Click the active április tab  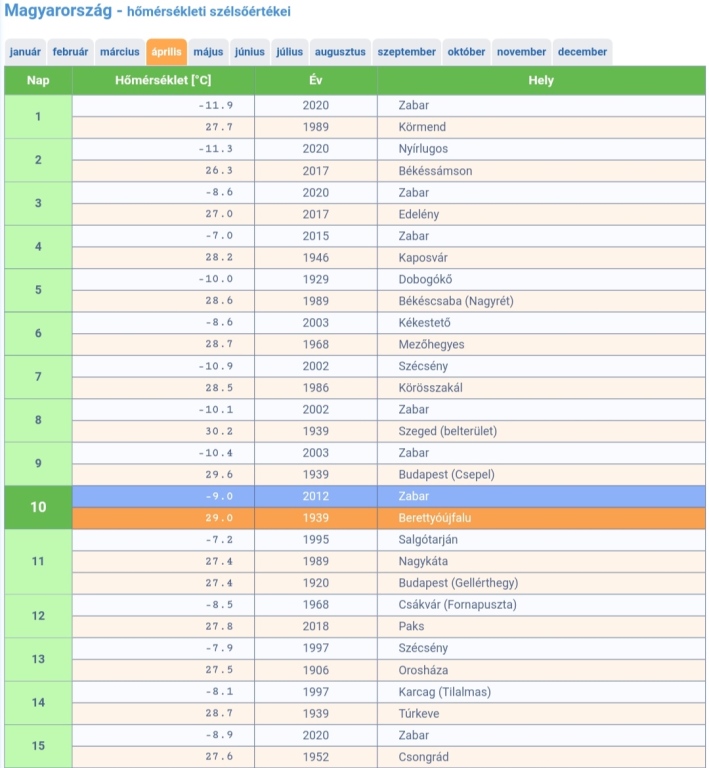point(167,52)
